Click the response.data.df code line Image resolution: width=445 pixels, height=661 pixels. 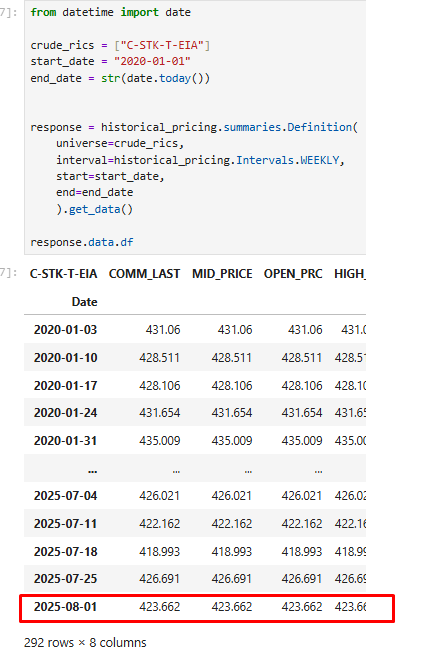coord(82,242)
